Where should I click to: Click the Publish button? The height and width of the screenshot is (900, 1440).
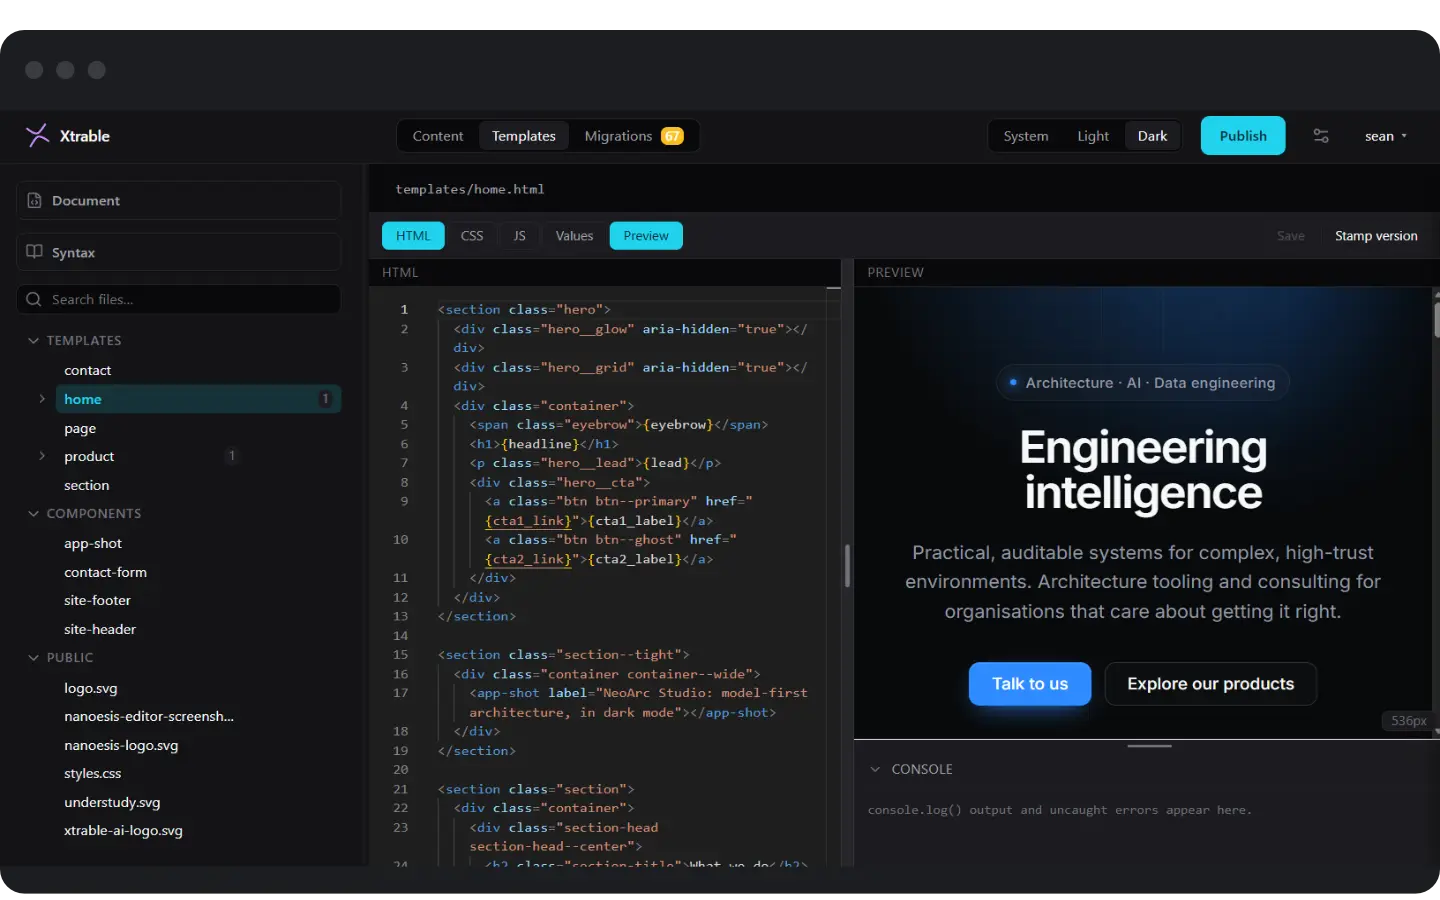point(1243,136)
